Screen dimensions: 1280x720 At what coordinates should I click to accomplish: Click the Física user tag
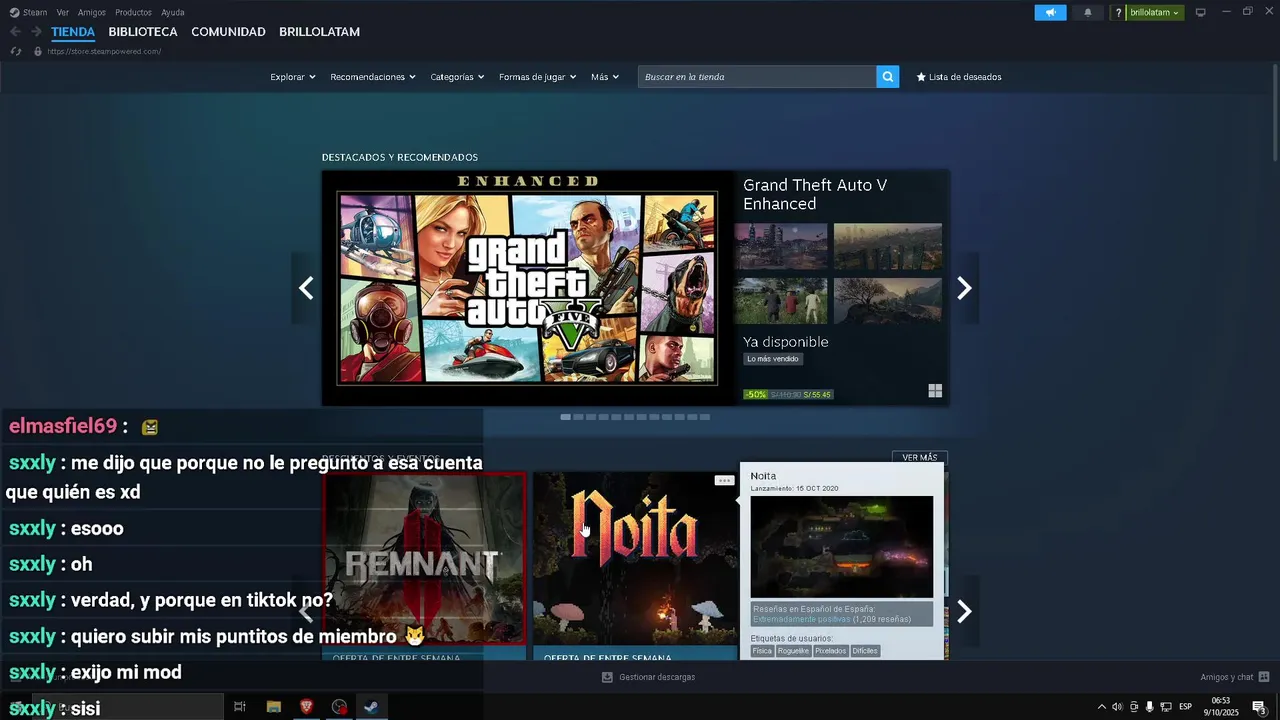click(762, 651)
